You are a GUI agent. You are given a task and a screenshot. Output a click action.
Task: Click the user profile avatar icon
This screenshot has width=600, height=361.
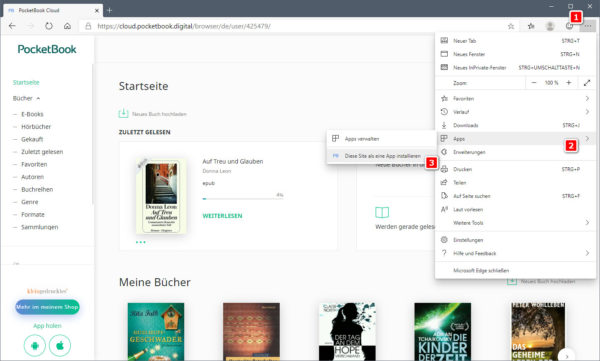pos(550,26)
